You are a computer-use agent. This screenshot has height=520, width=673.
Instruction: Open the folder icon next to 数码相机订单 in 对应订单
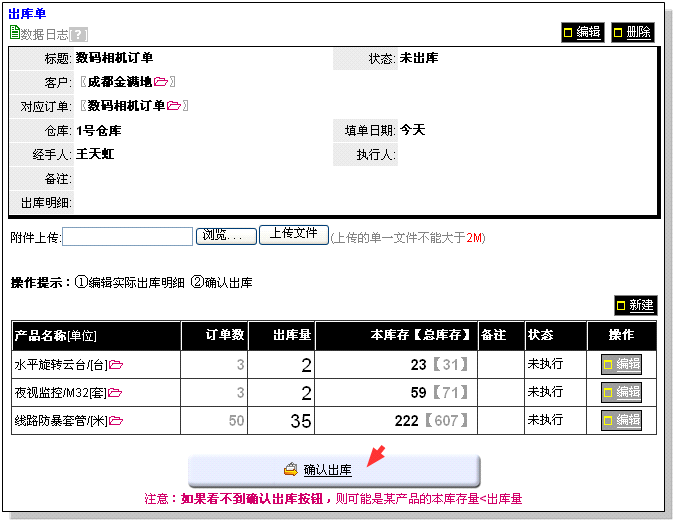[x=174, y=106]
